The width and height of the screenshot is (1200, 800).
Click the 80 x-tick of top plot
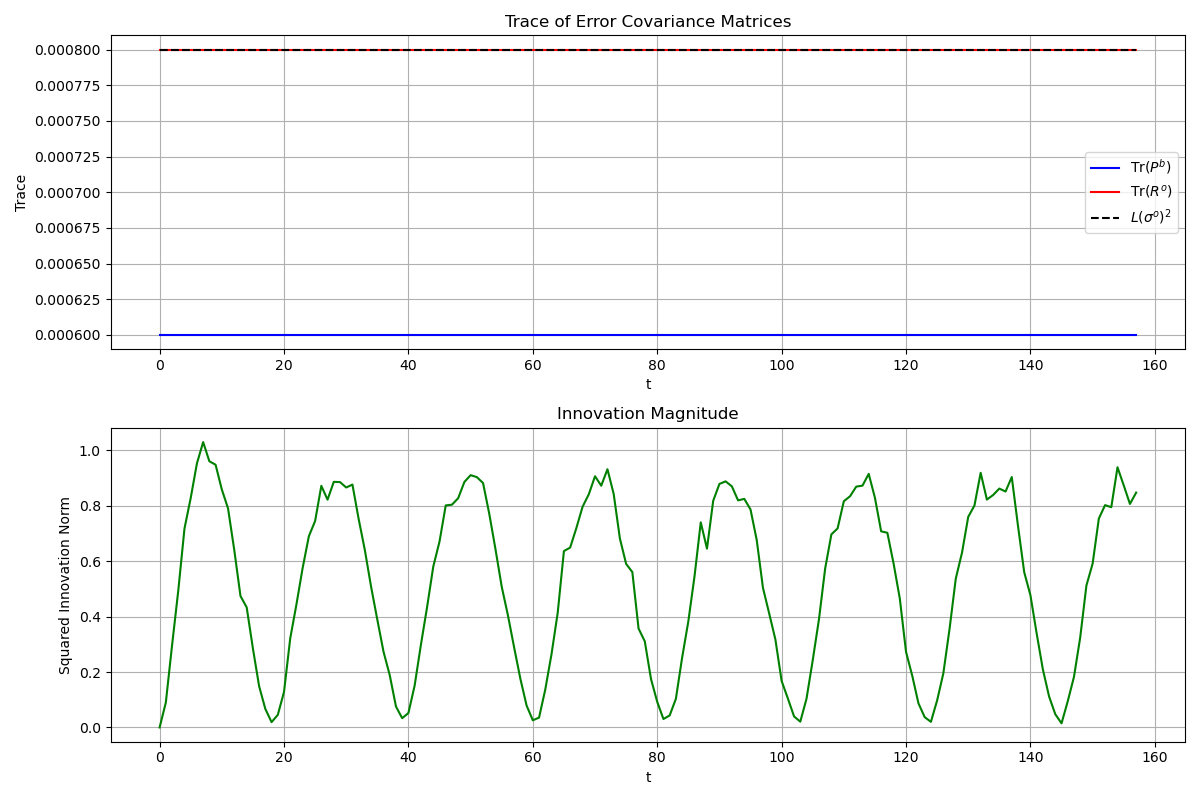tap(657, 364)
